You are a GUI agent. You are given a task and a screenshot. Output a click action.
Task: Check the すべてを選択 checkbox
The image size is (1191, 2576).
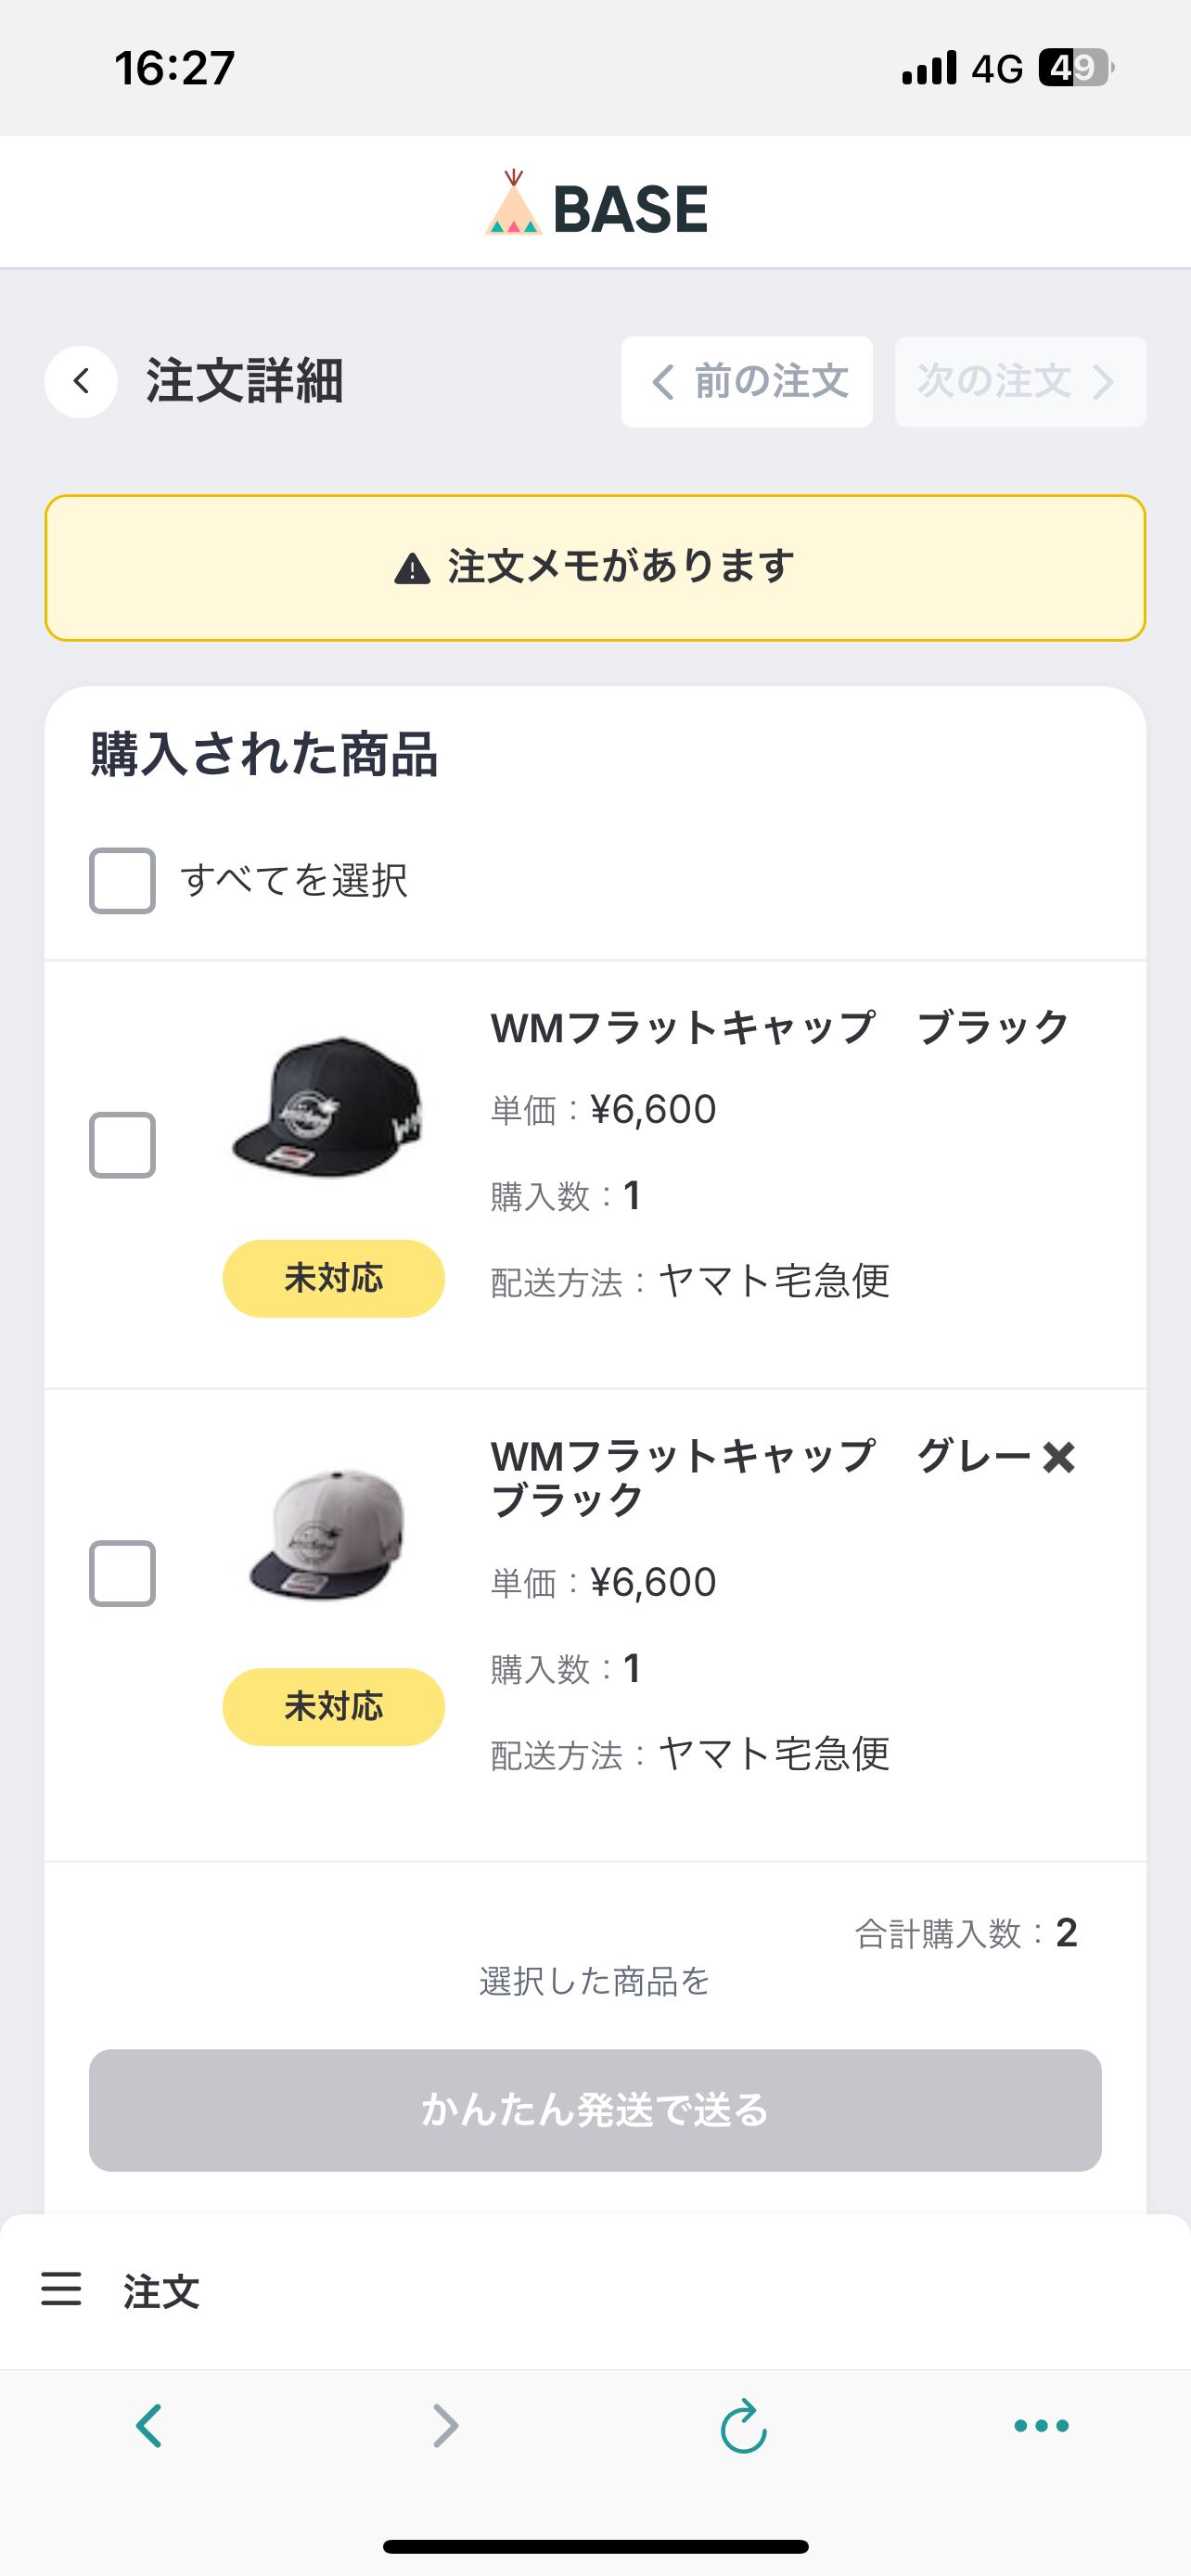[122, 880]
